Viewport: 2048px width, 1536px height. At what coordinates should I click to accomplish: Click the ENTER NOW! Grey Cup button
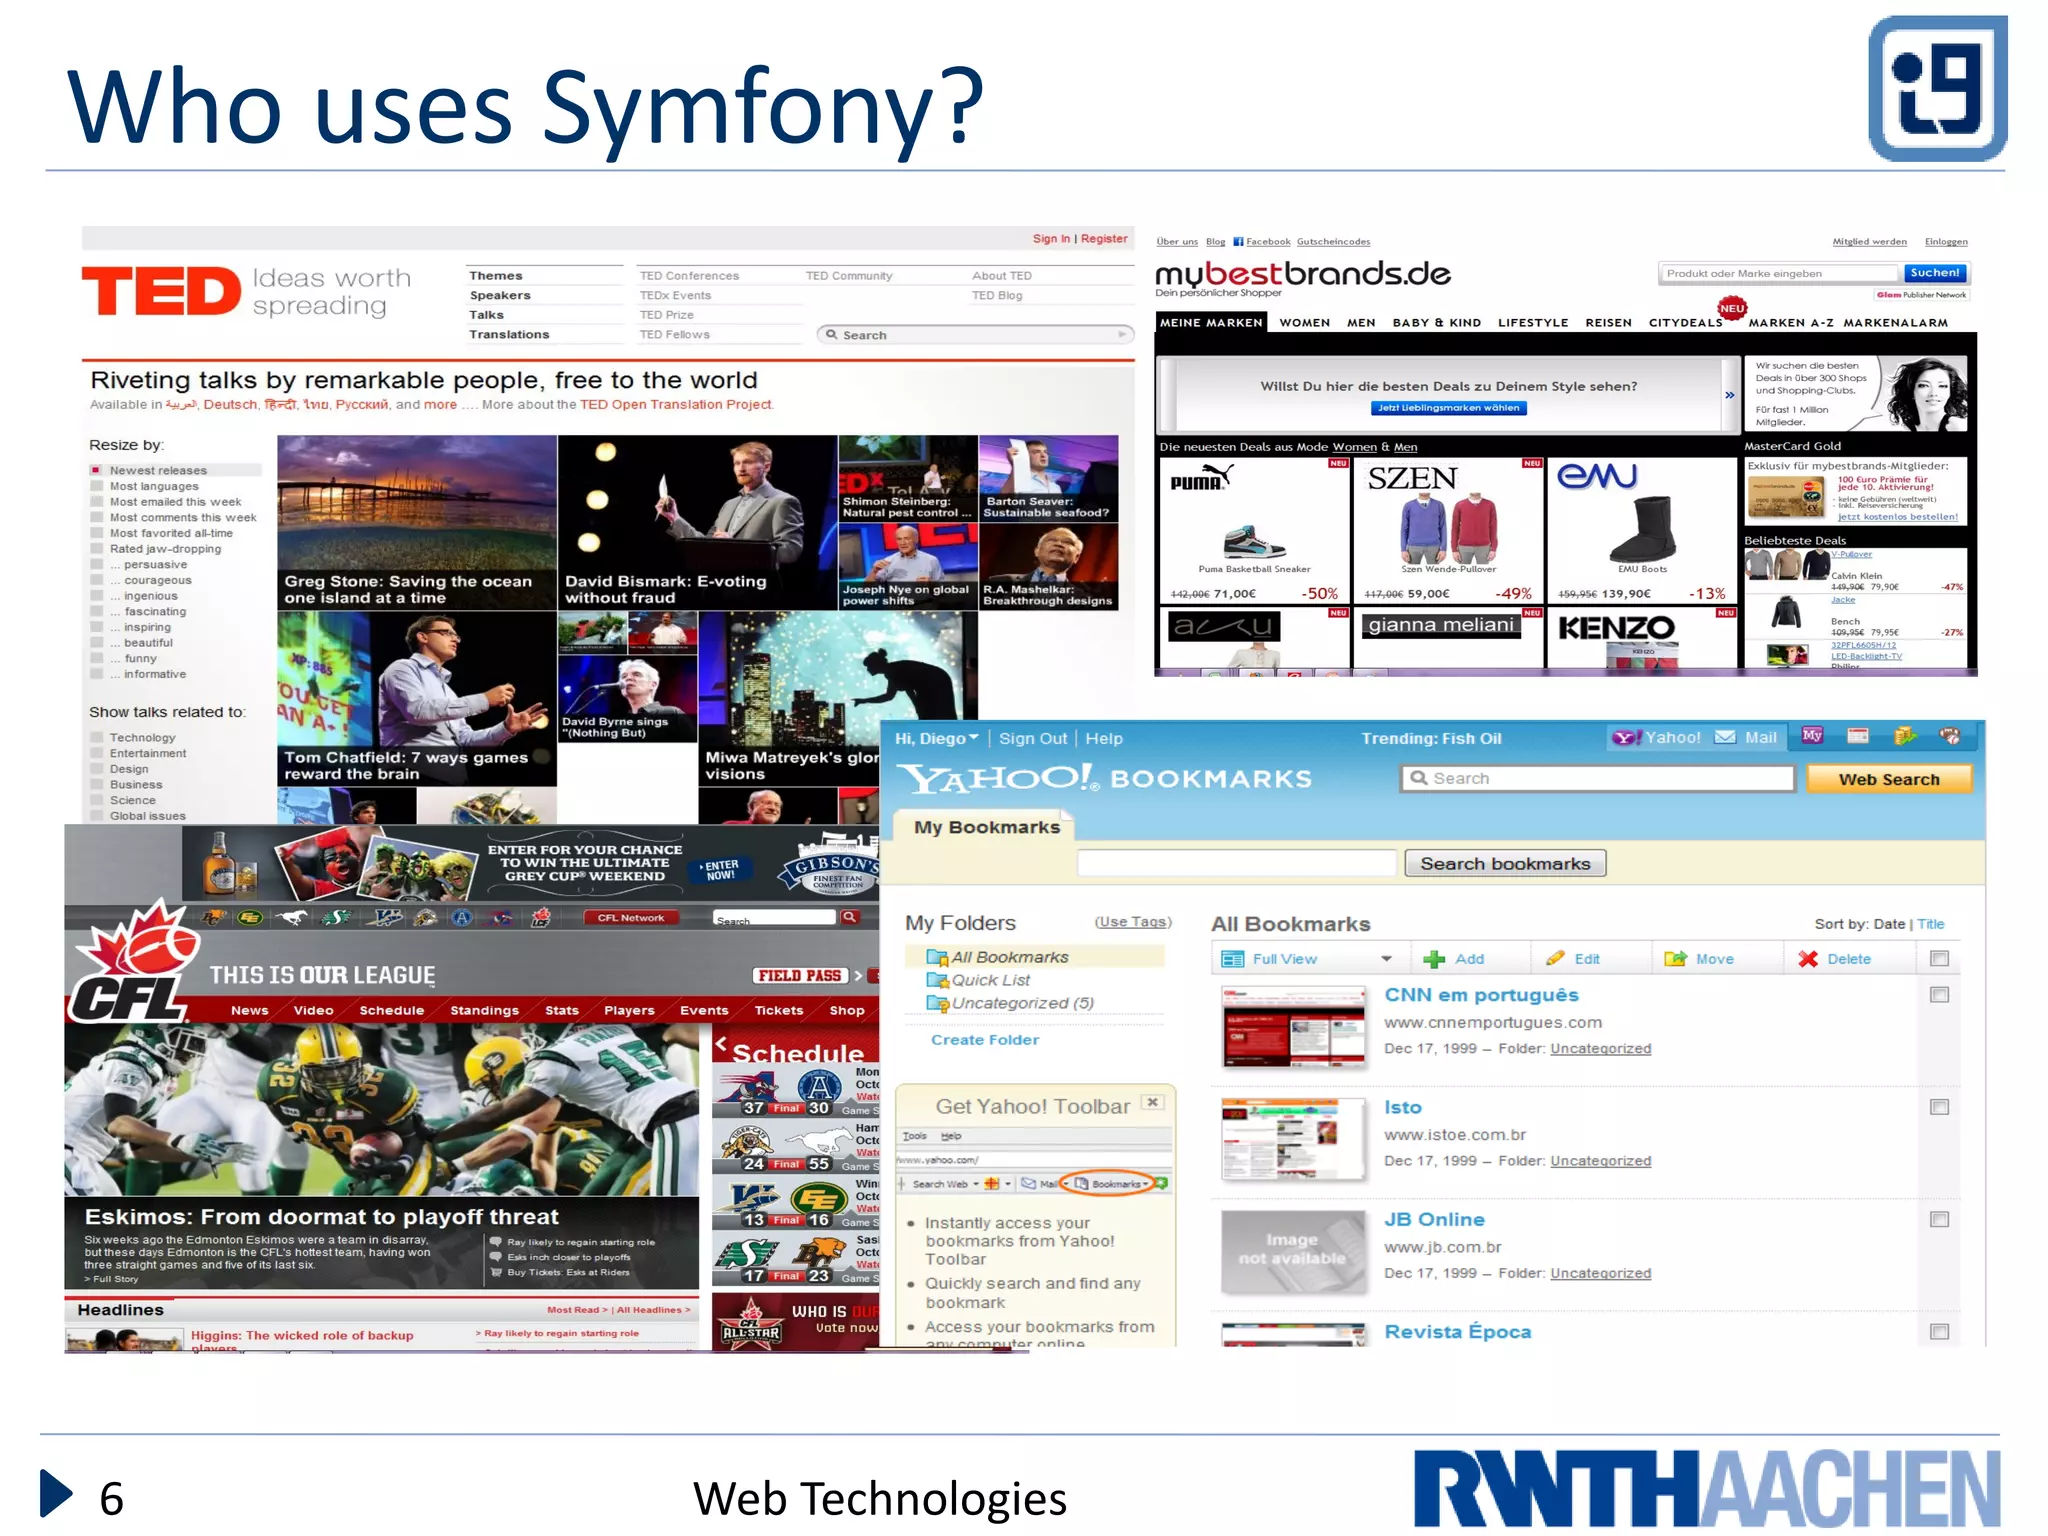(721, 869)
